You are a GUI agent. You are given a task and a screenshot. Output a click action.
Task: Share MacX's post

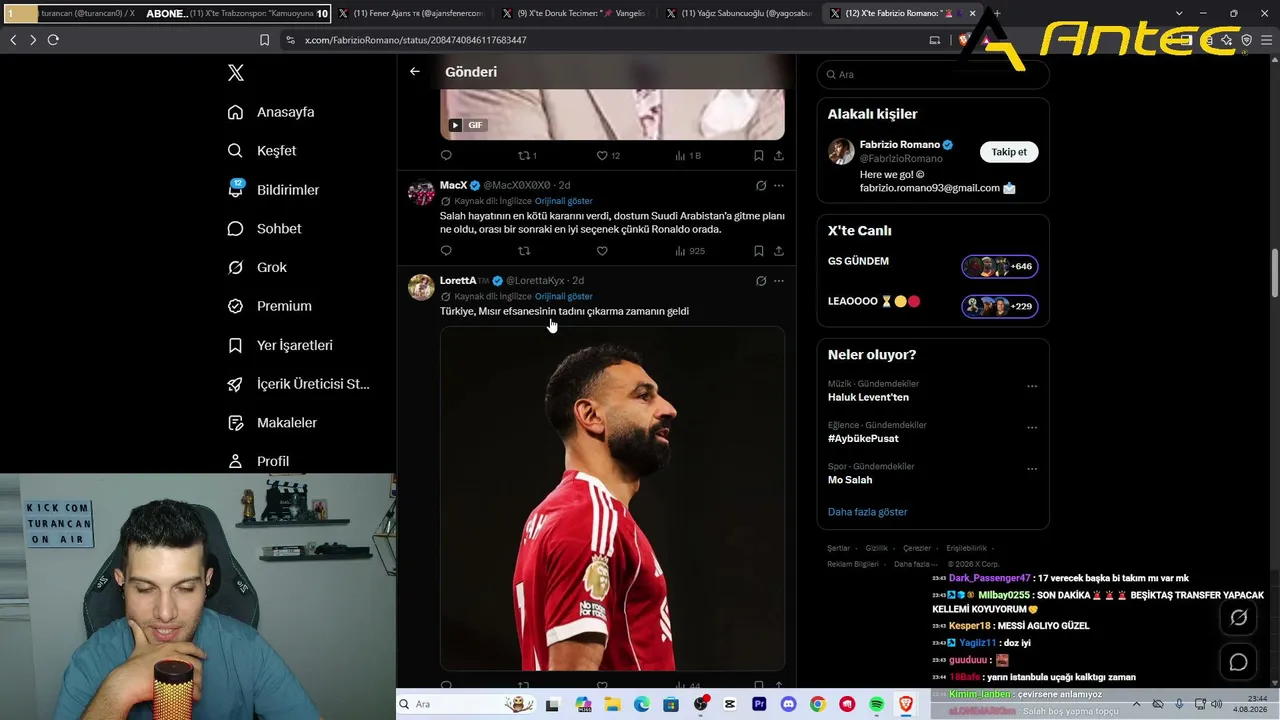779,251
